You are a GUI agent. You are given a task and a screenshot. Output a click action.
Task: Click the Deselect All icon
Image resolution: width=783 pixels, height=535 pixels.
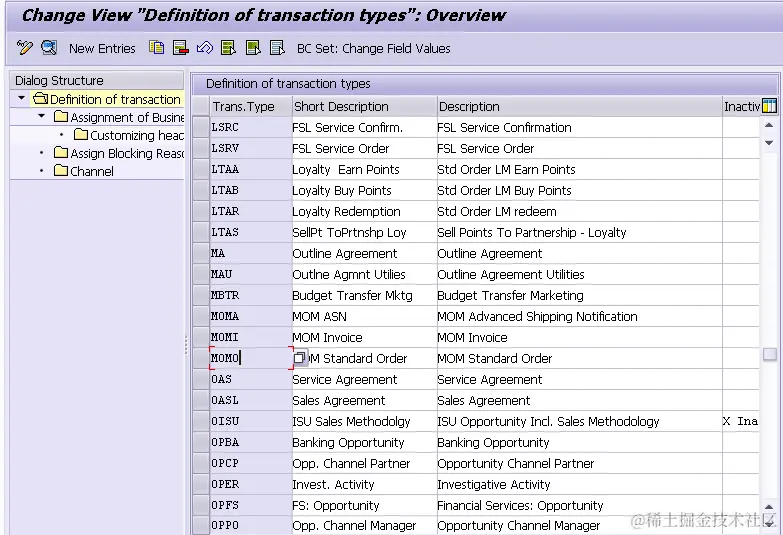[x=277, y=48]
